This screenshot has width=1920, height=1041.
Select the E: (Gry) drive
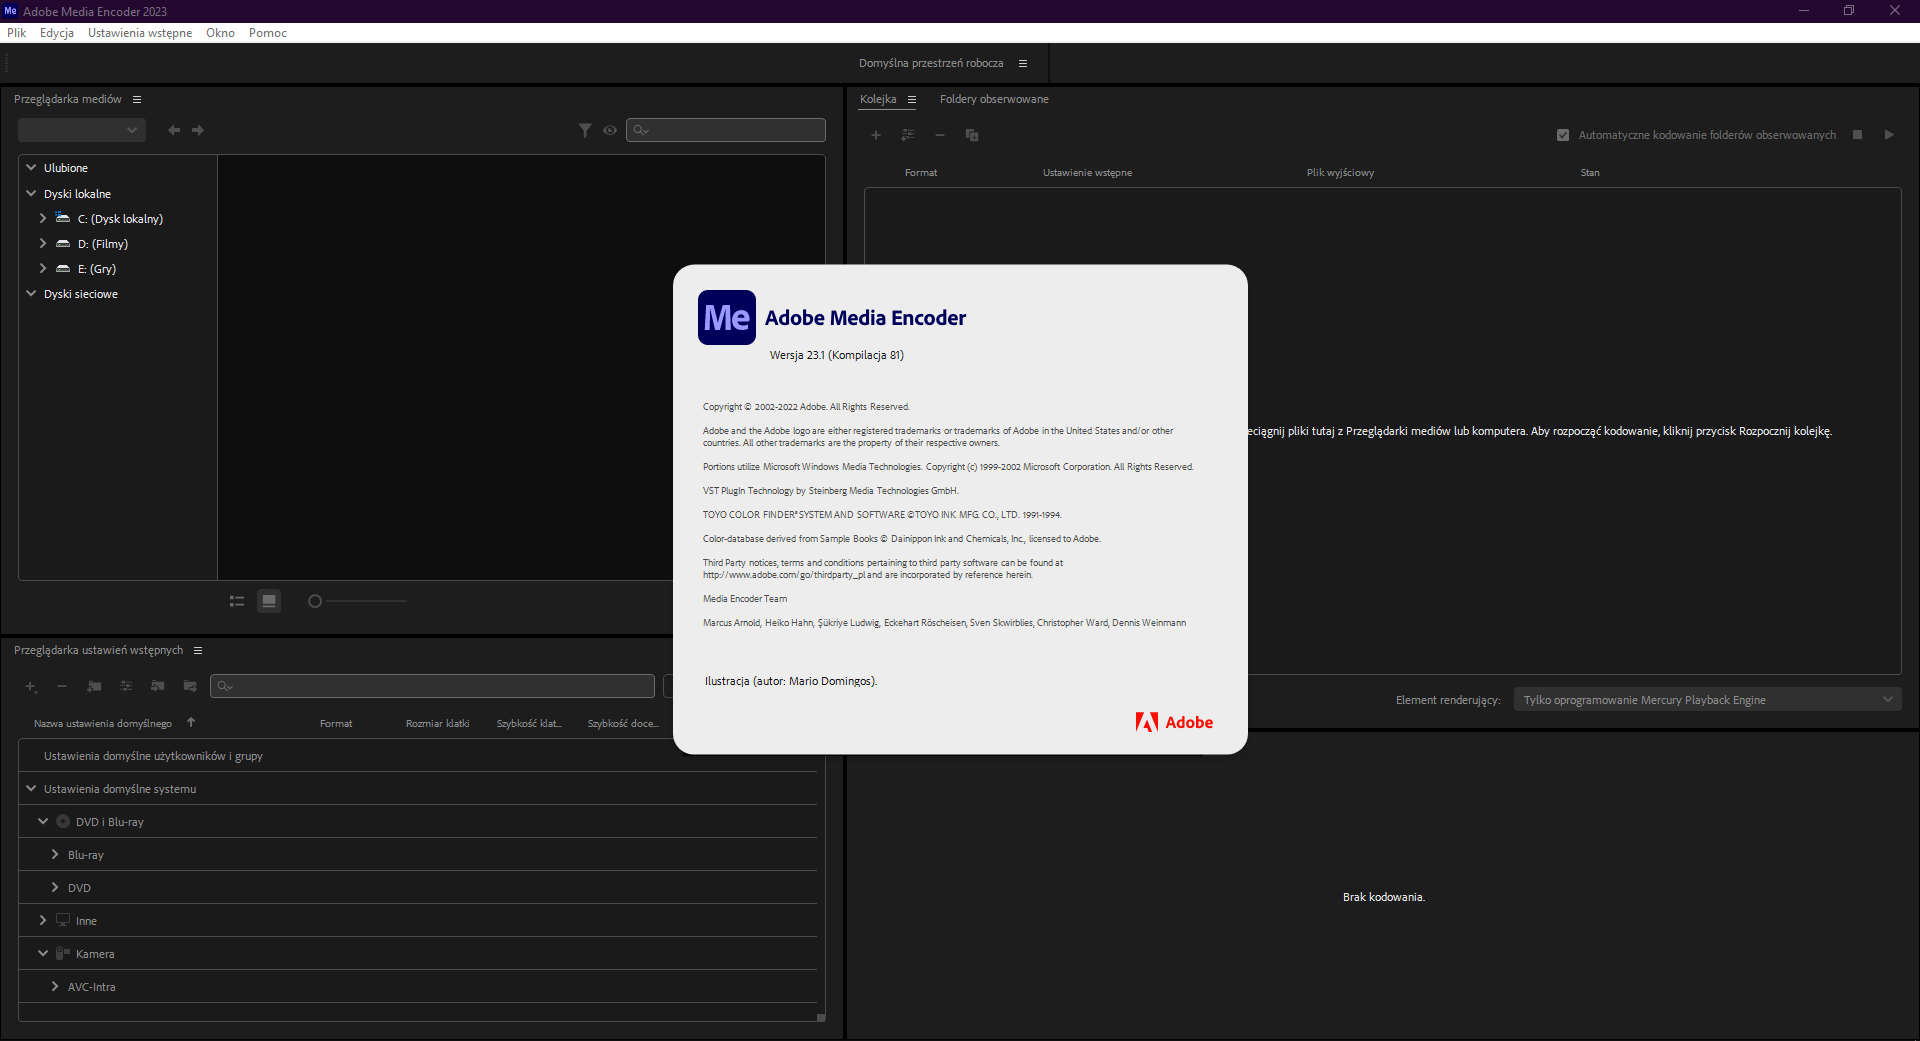(x=97, y=269)
